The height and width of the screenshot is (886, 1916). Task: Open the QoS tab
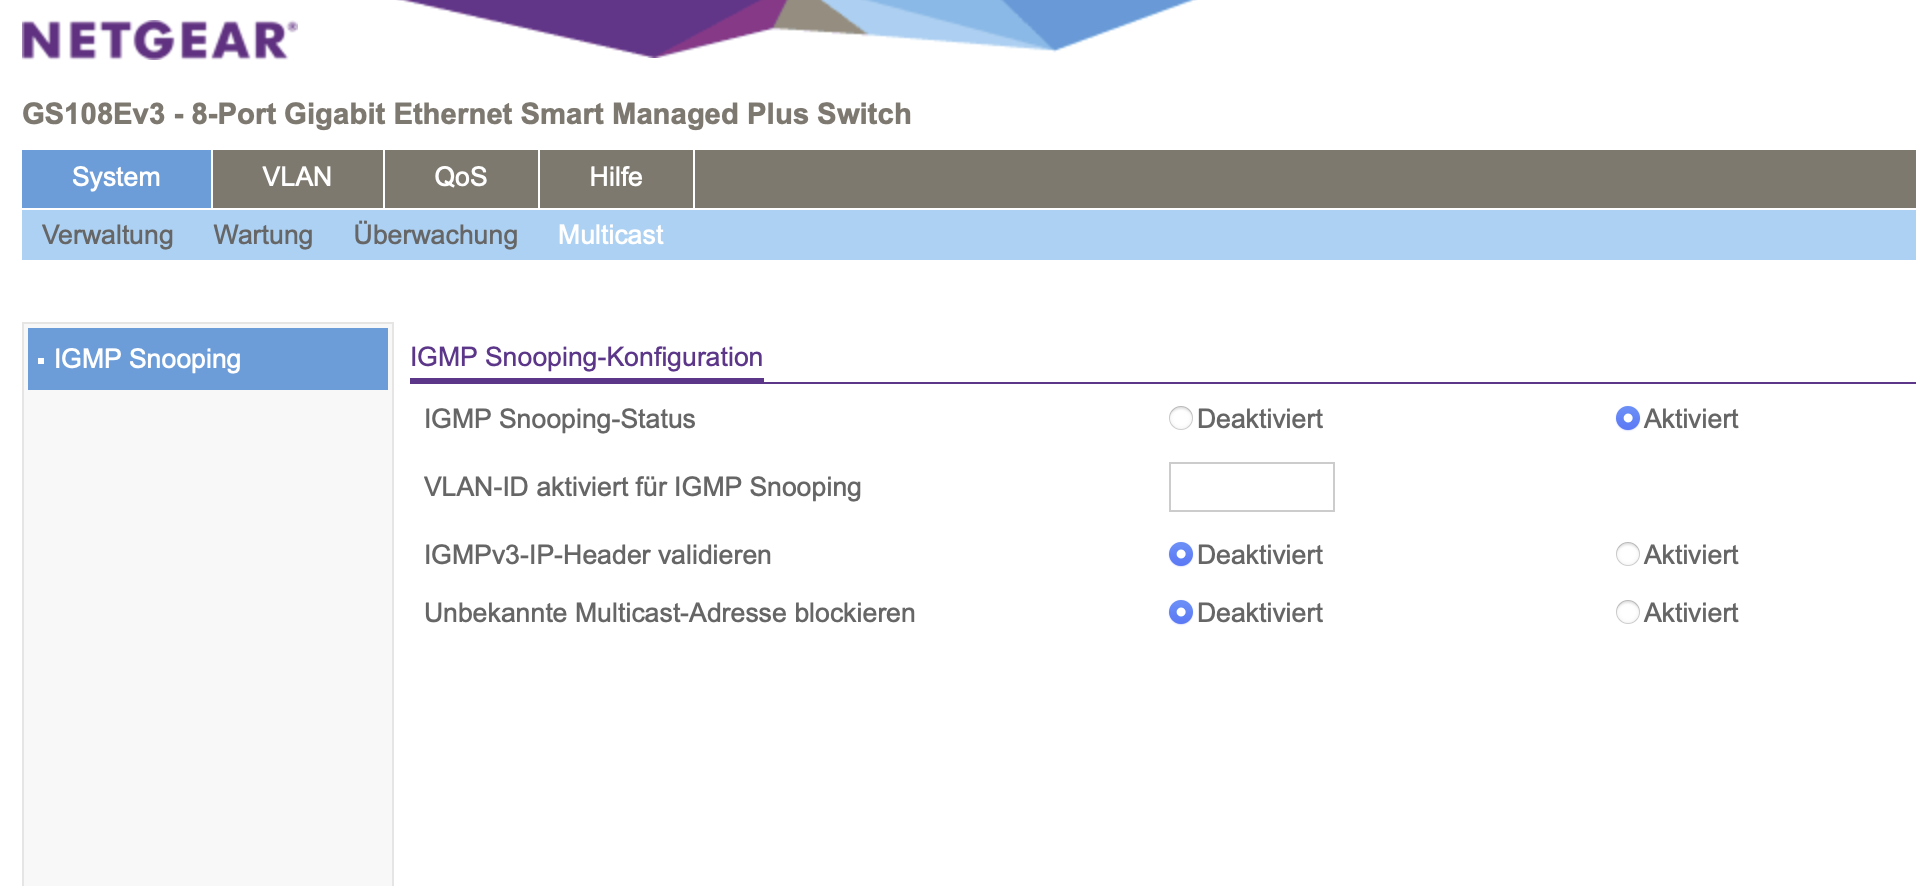[x=460, y=178]
